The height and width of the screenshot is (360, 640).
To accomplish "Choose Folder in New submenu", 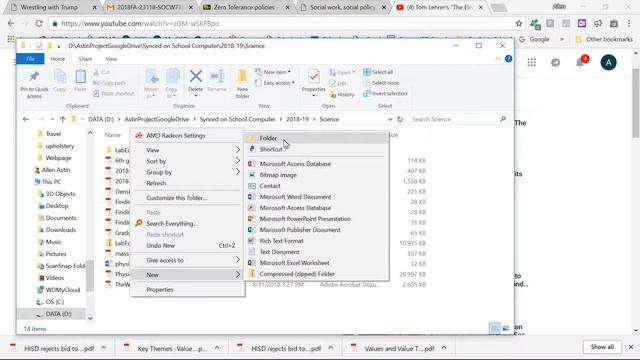I will tap(316, 138).
